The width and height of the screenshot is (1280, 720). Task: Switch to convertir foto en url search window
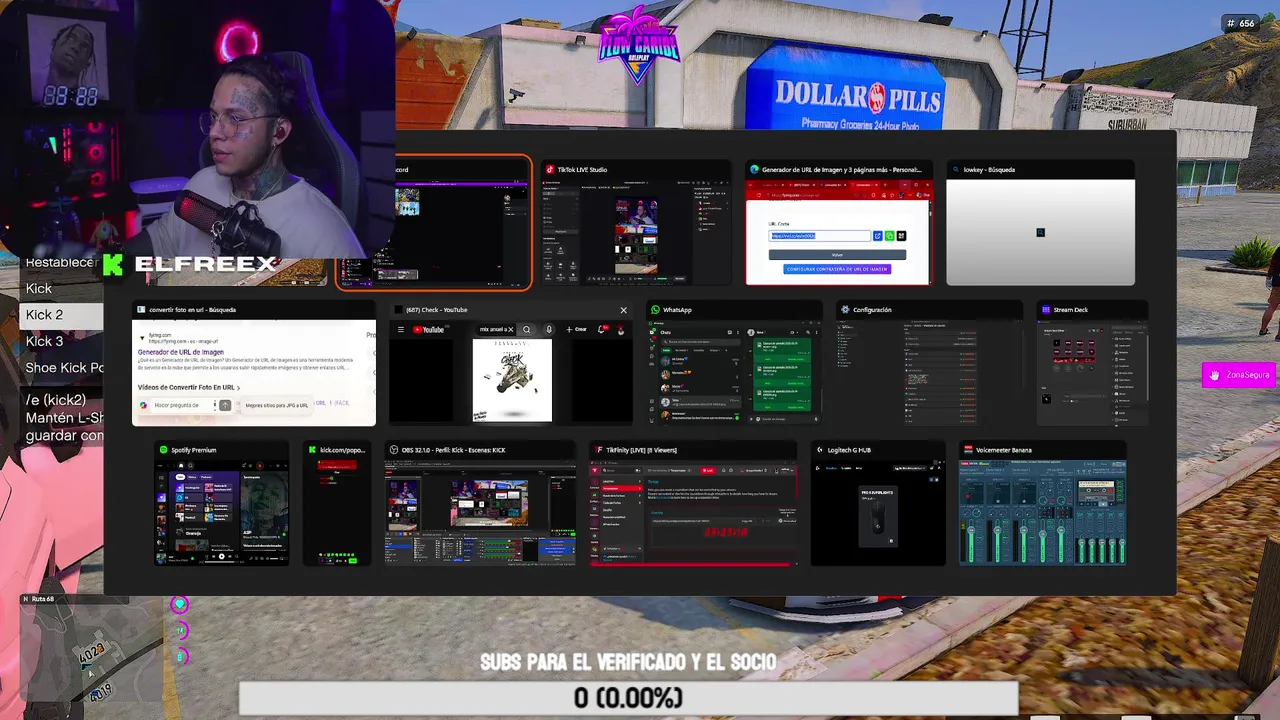click(254, 364)
